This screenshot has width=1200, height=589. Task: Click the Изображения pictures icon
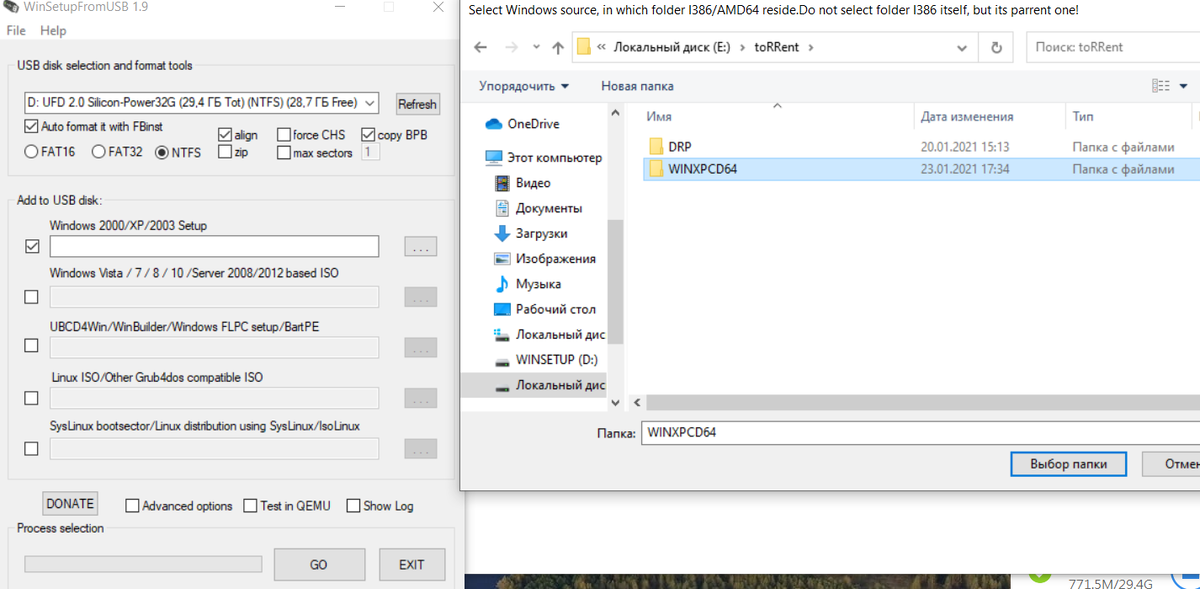tap(503, 258)
